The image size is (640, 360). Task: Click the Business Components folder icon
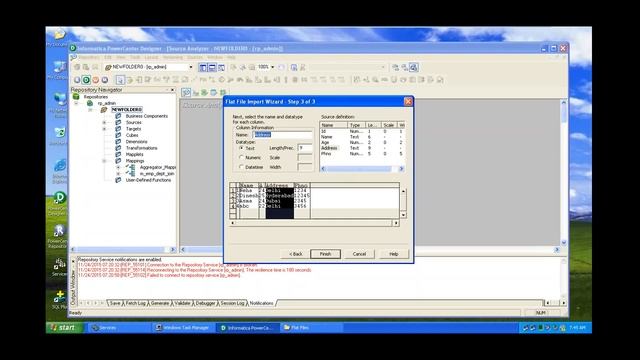118,116
